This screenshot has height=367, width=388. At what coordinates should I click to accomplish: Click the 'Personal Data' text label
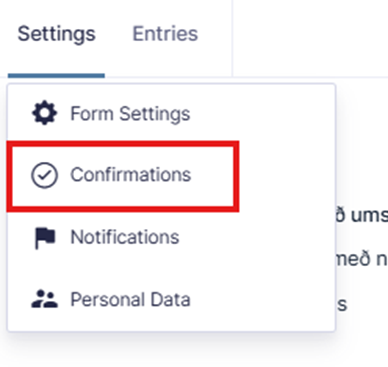tap(130, 299)
